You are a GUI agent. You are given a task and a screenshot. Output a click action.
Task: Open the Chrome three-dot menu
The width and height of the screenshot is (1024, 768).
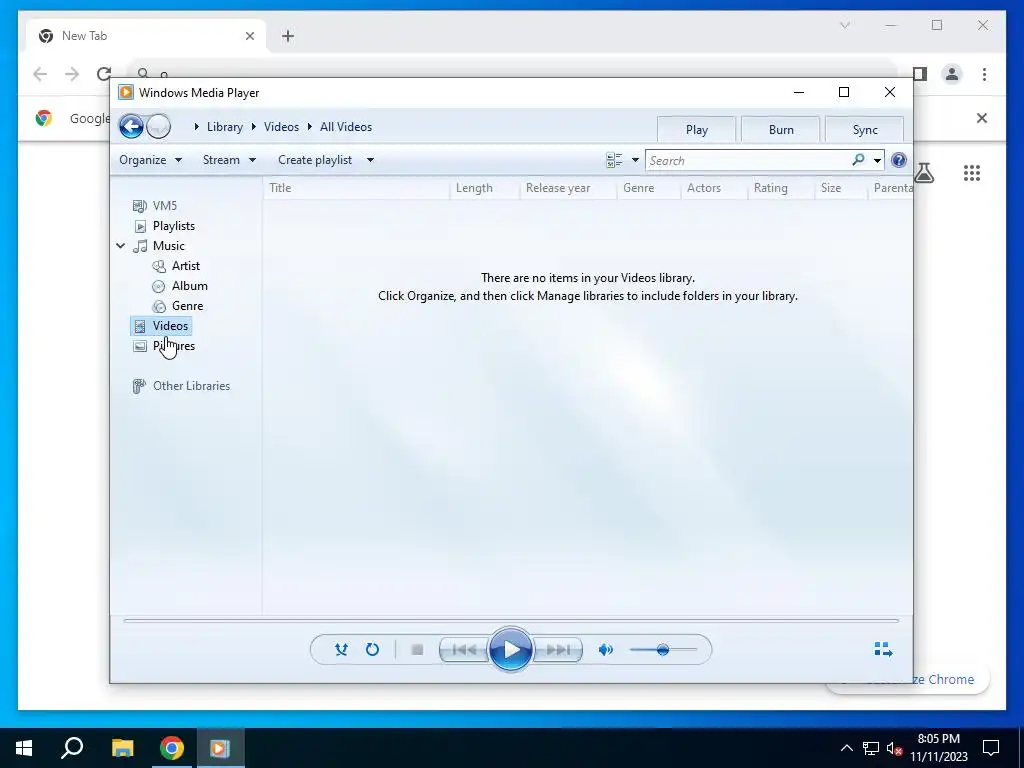[984, 74]
